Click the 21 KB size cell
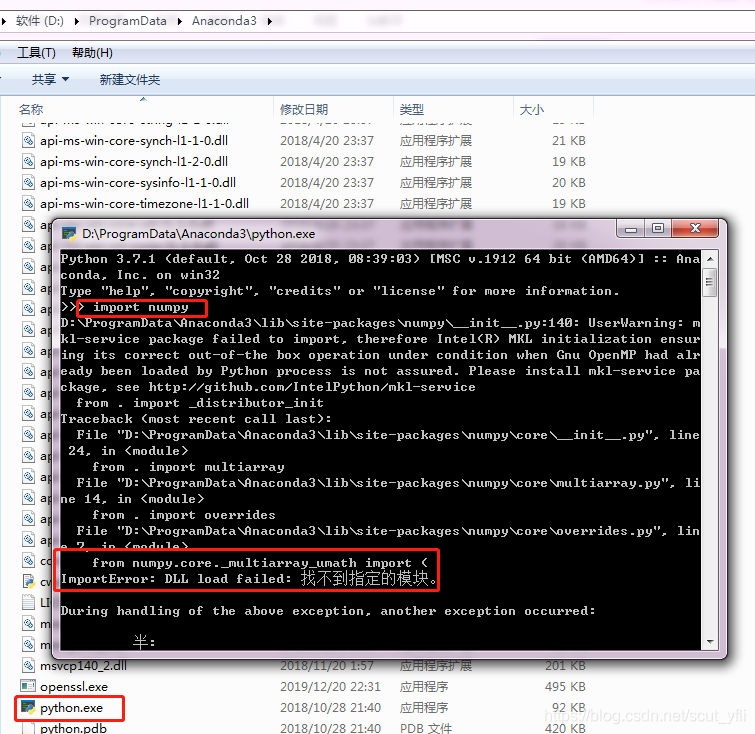Viewport: 755px width, 734px height. (569, 141)
